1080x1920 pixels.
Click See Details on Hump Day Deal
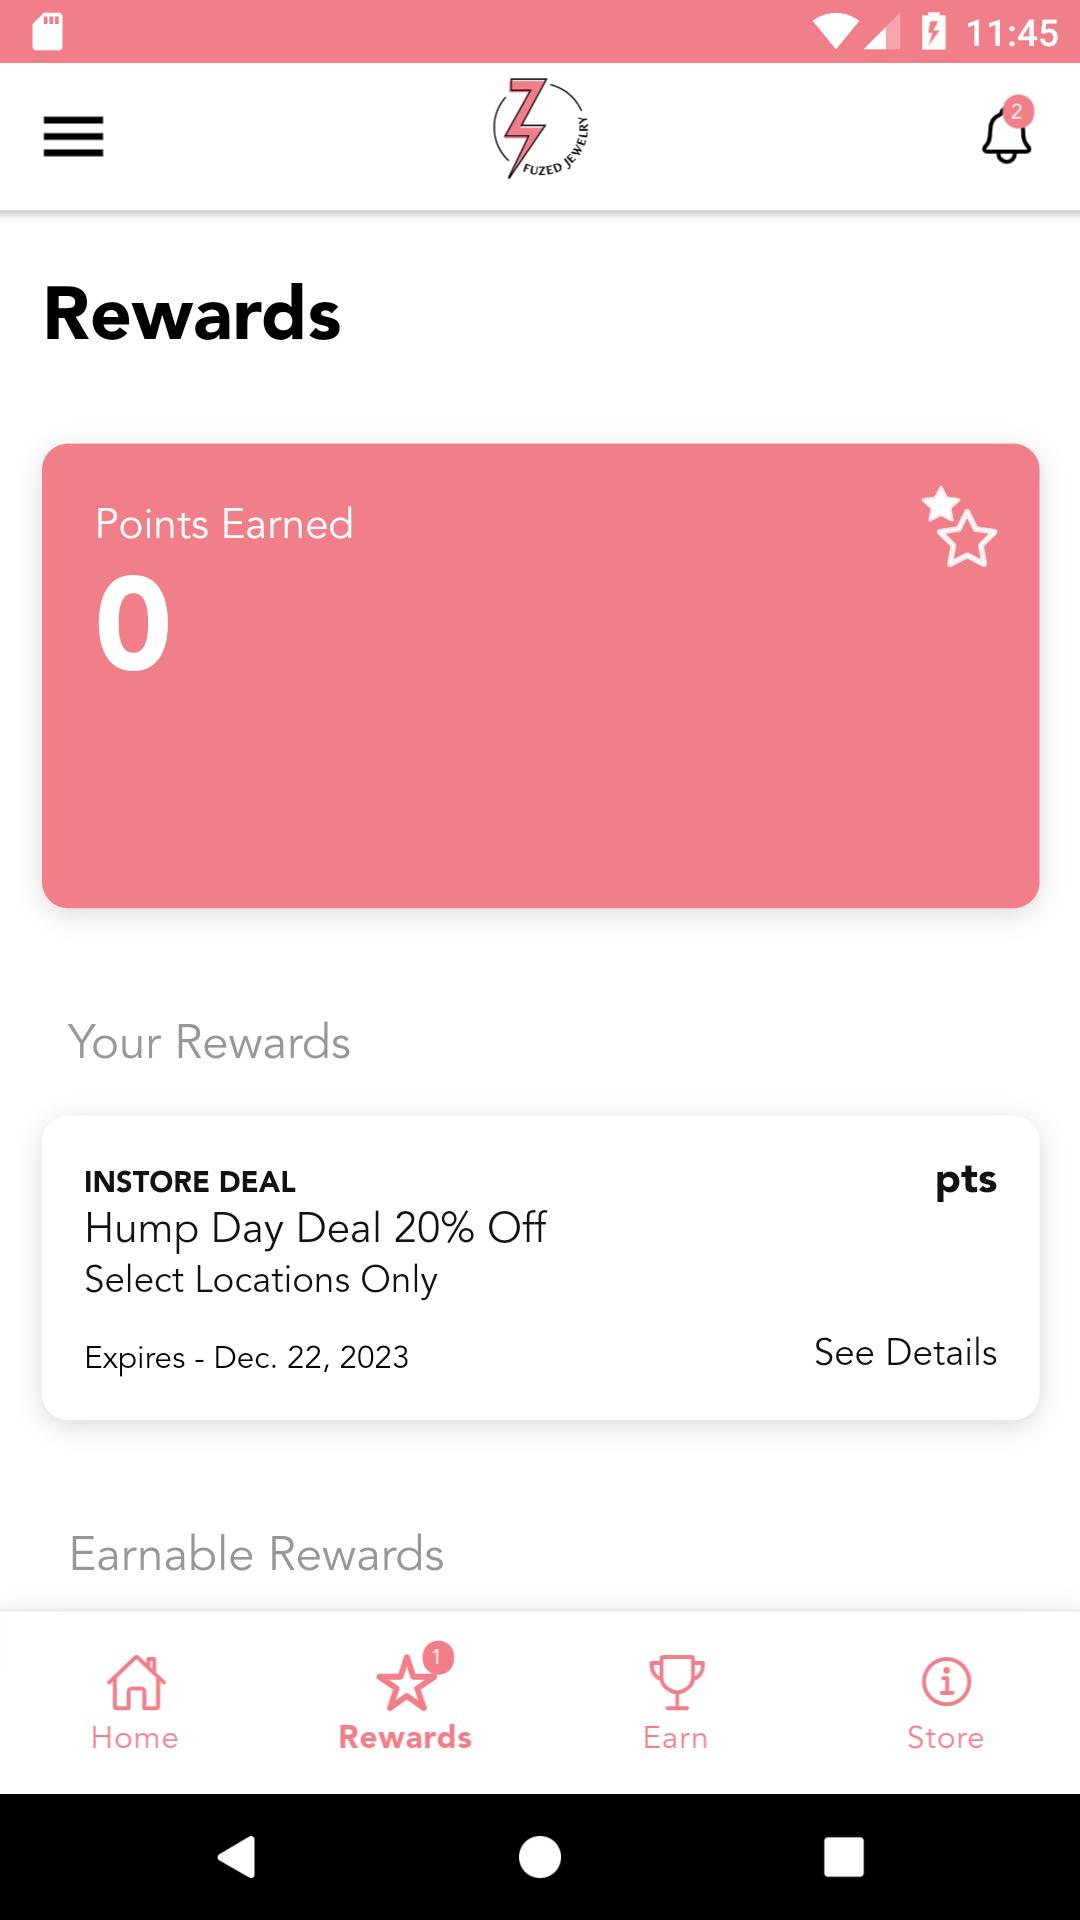[x=905, y=1352]
